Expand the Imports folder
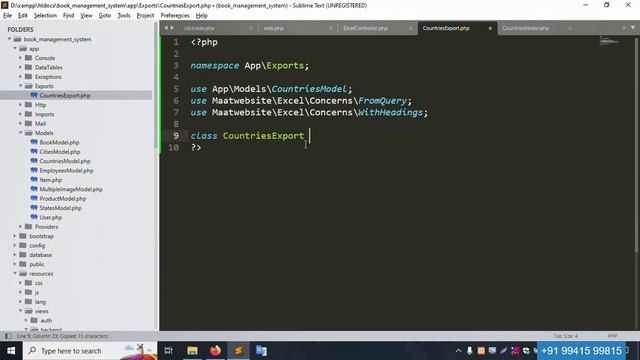 coord(20,114)
